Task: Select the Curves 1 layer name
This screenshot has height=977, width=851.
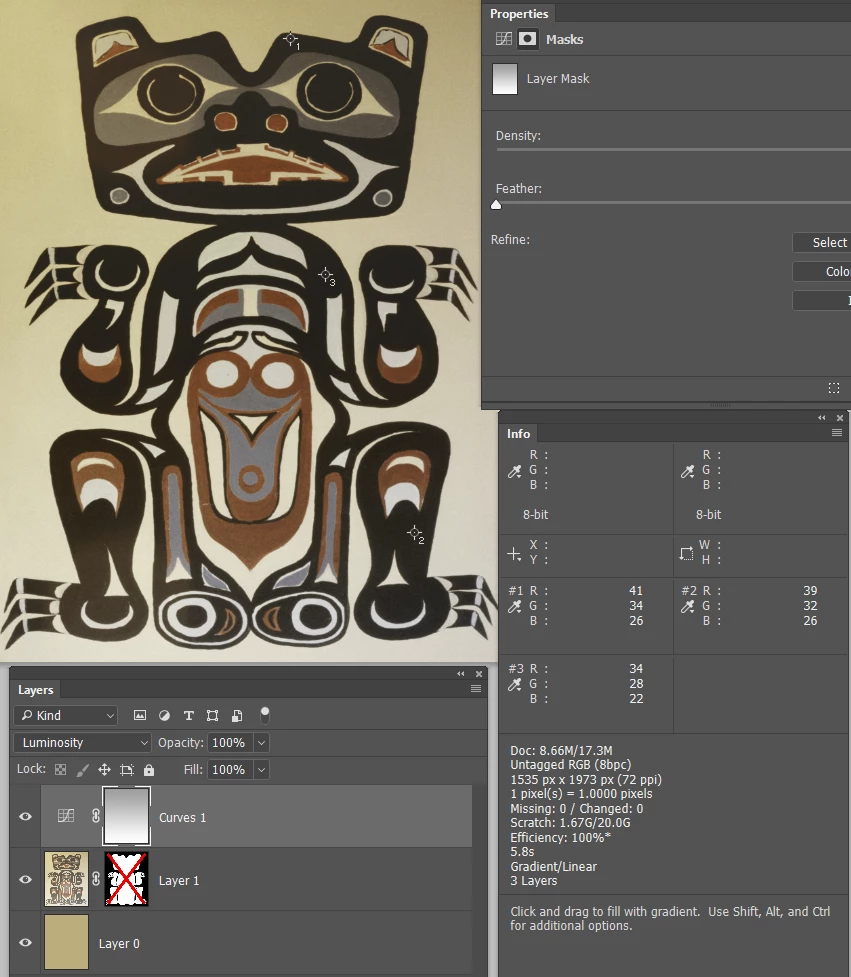Action: coord(183,817)
